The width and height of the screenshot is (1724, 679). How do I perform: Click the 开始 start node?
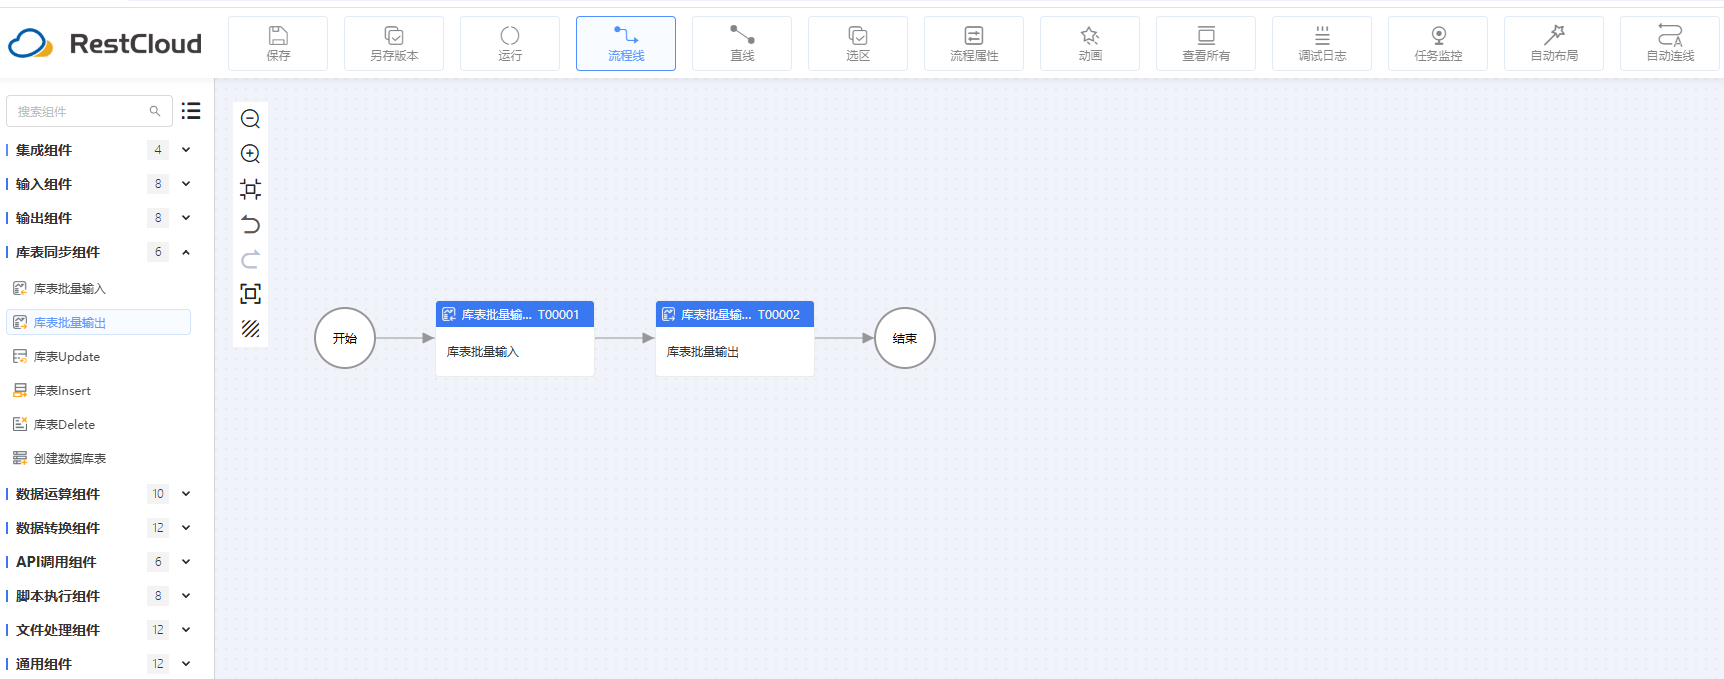[x=345, y=338]
